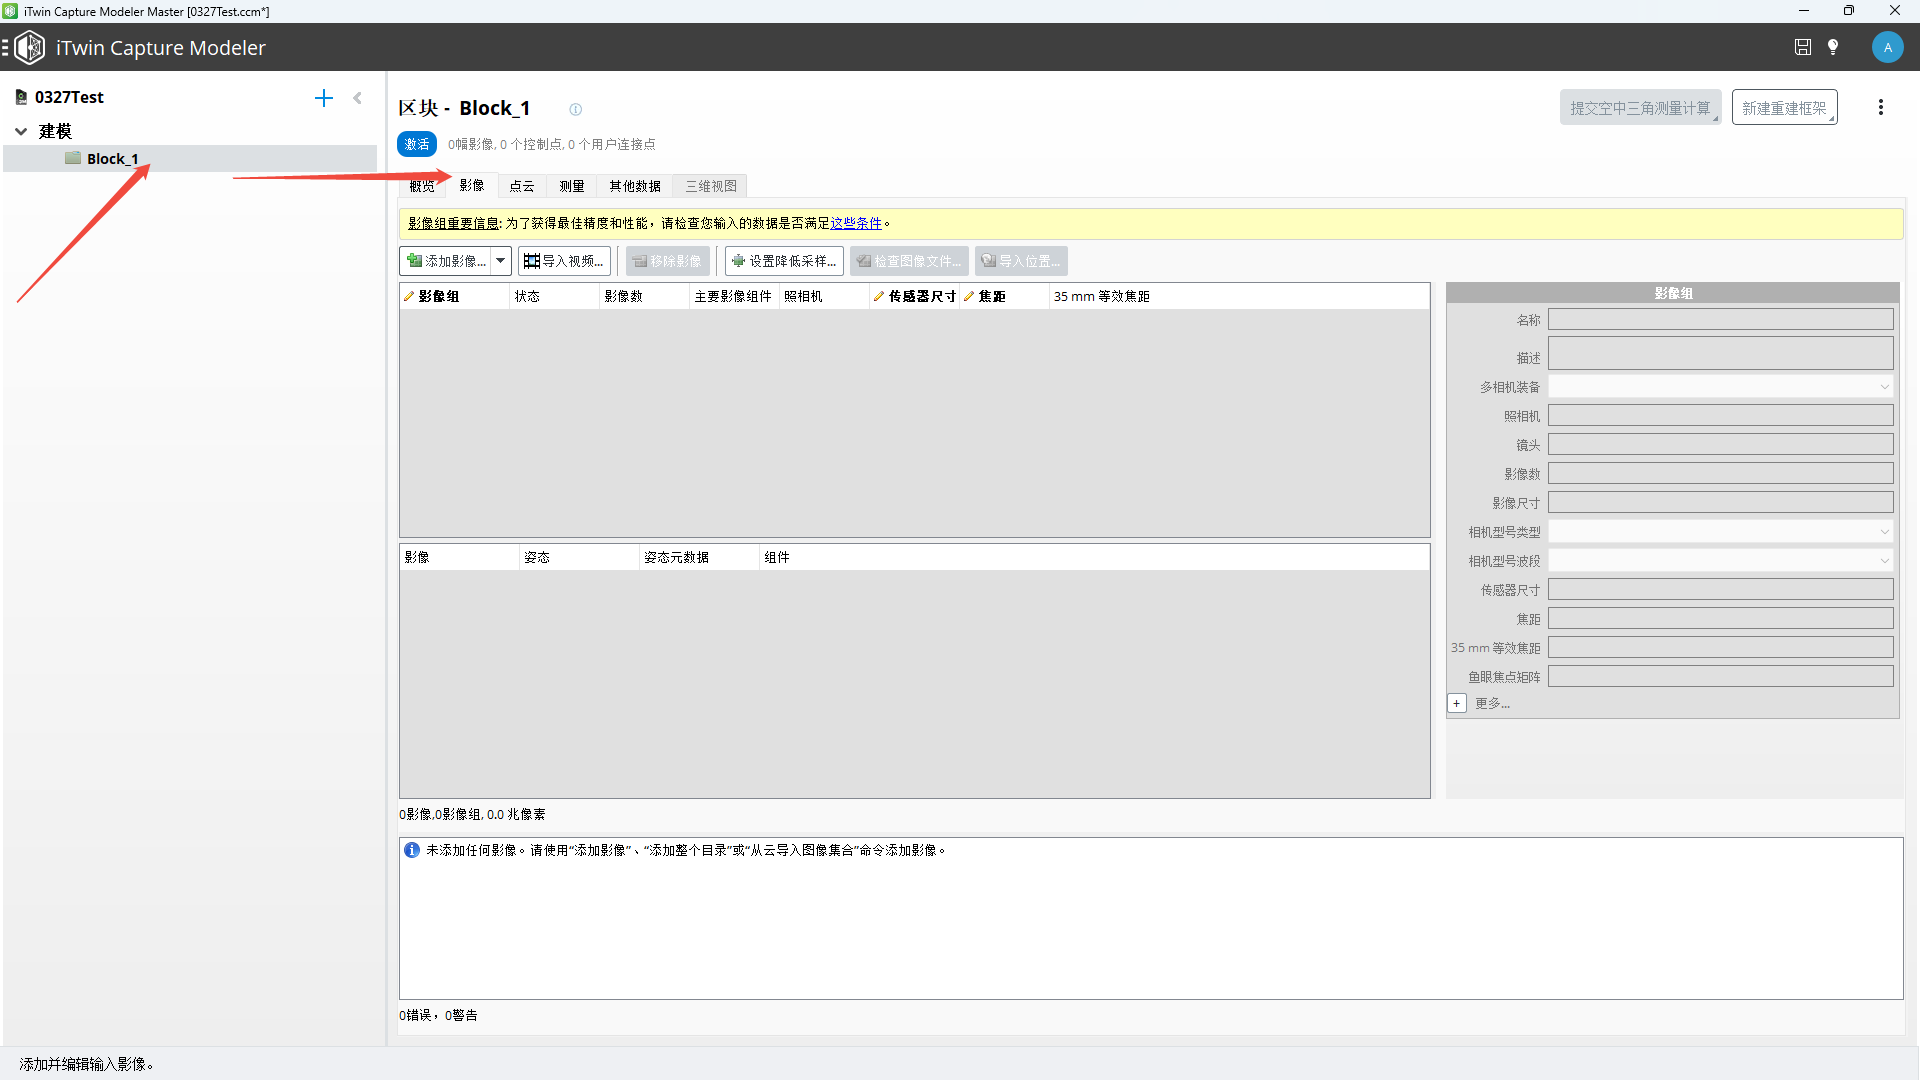Screen dimensions: 1920x1080
Task: Click the hamburger menu beside app logo
Action: (5, 47)
